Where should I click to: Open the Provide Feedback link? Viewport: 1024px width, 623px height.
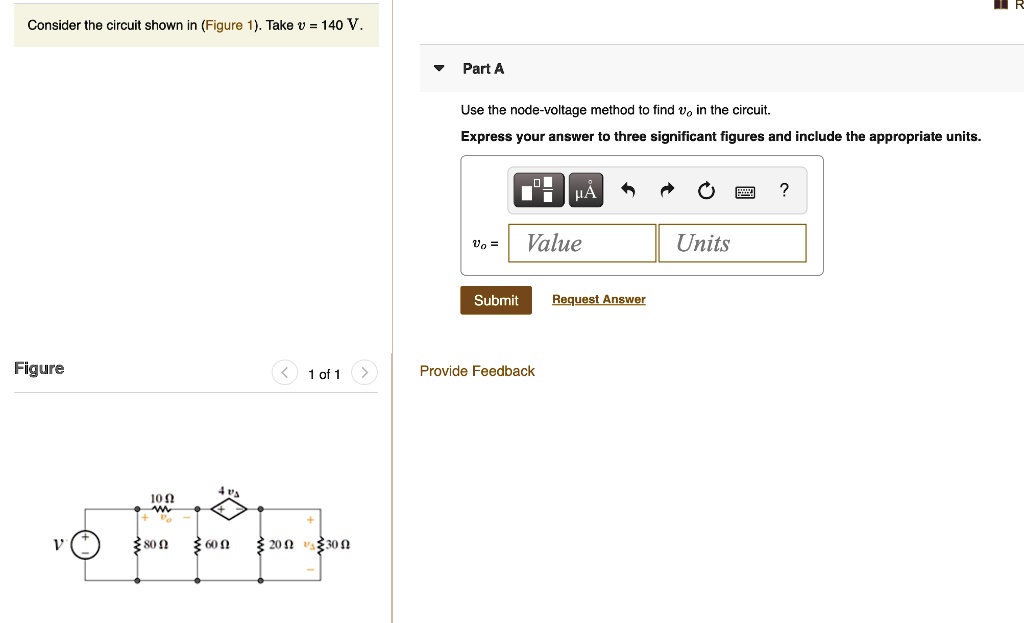pos(476,370)
